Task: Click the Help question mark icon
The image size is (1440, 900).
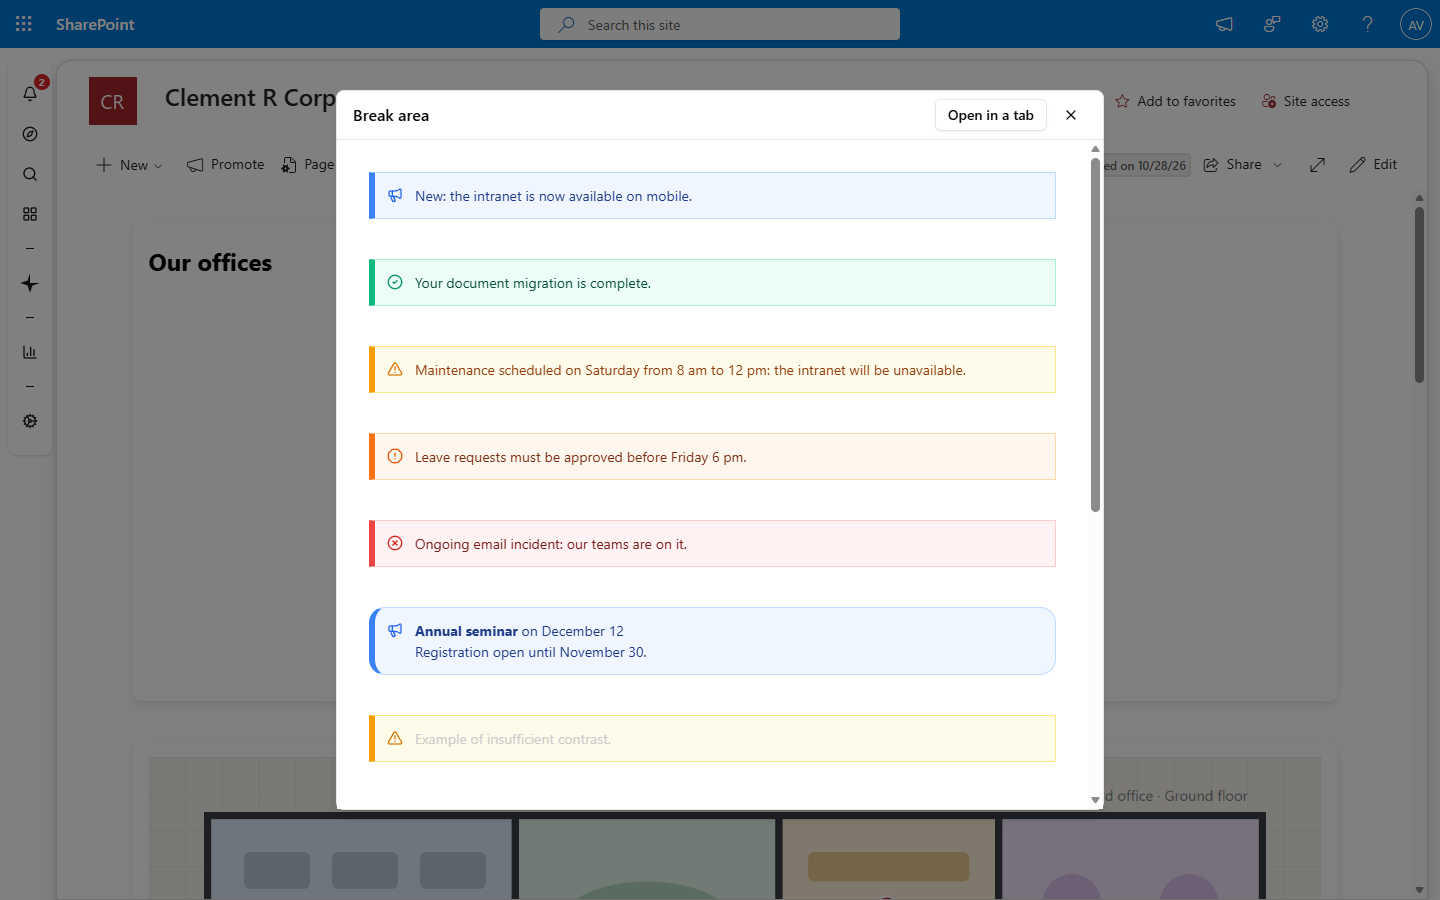Action: 1368,24
